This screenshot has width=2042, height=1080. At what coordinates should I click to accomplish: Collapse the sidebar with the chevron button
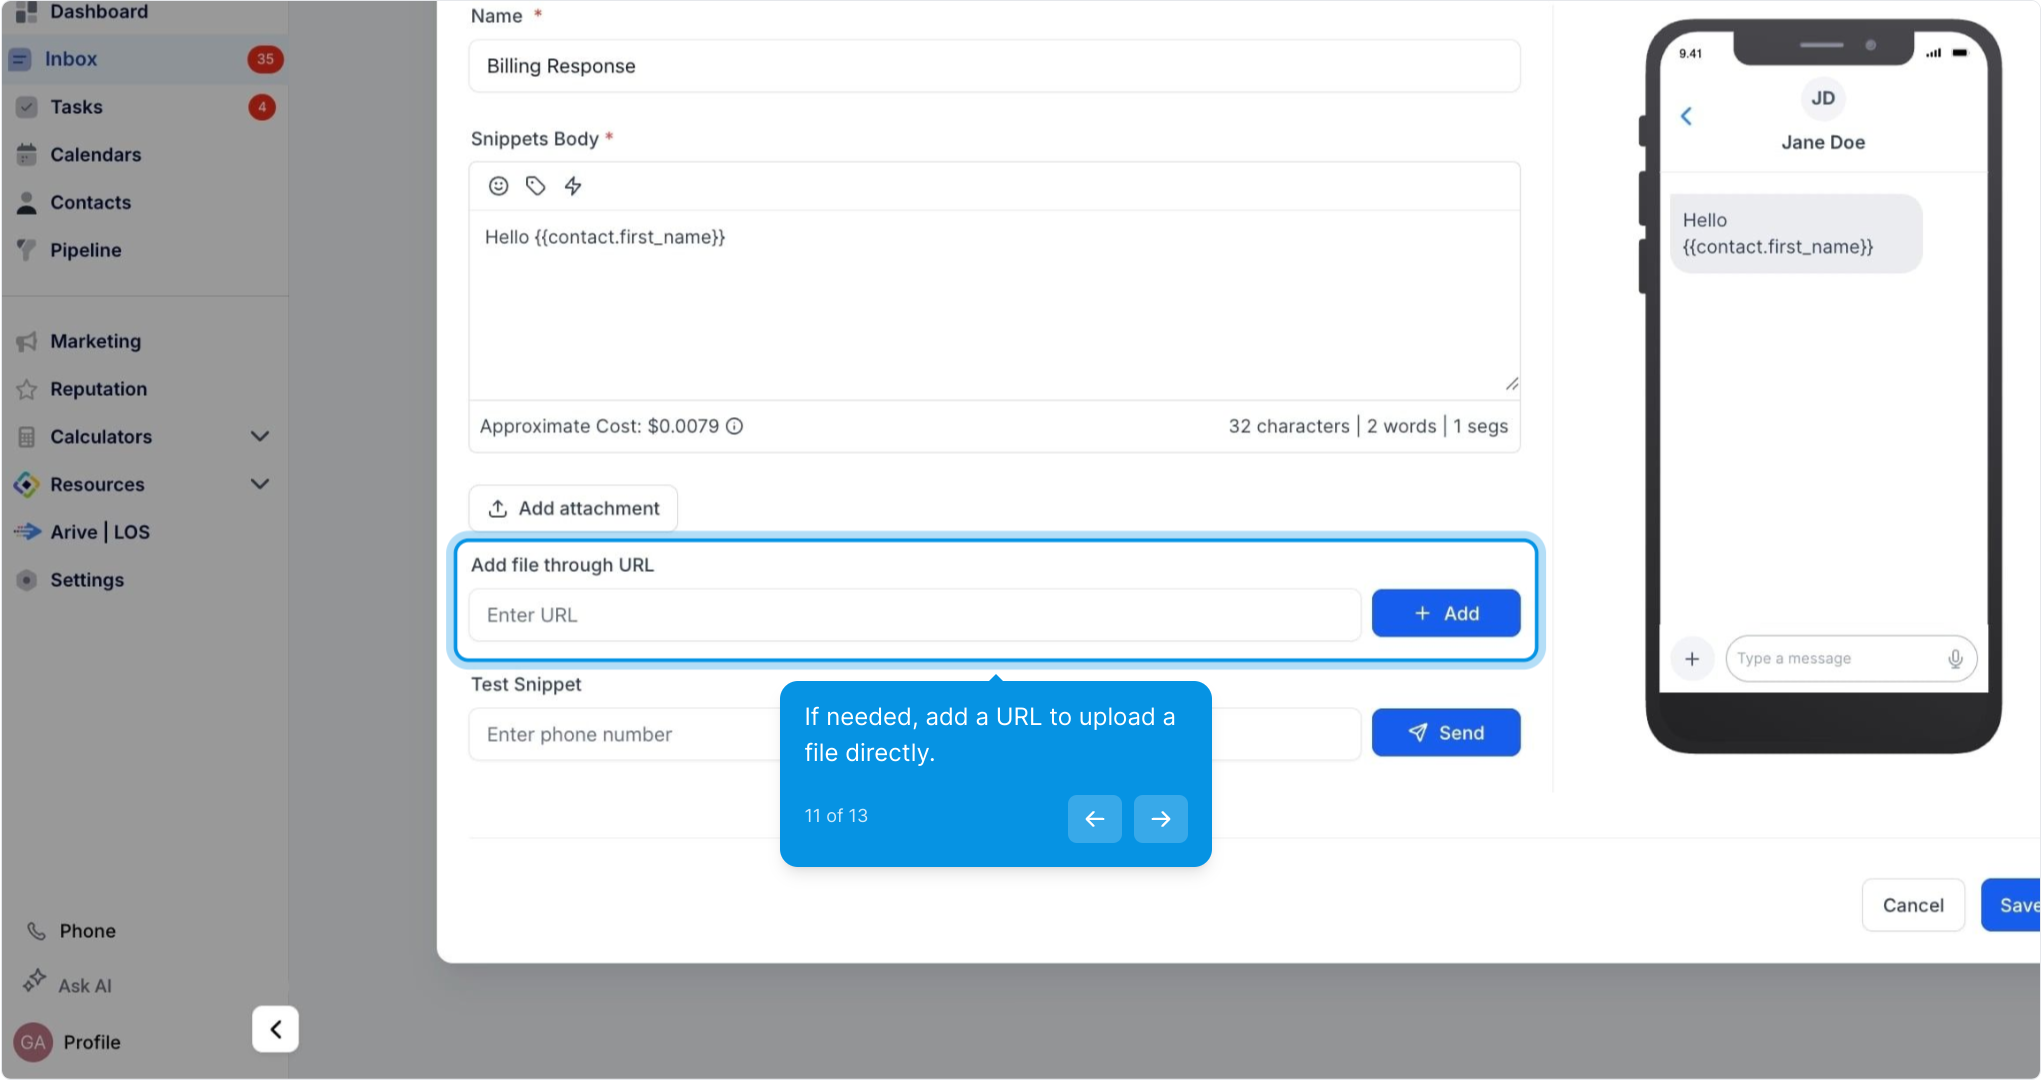pyautogui.click(x=275, y=1029)
